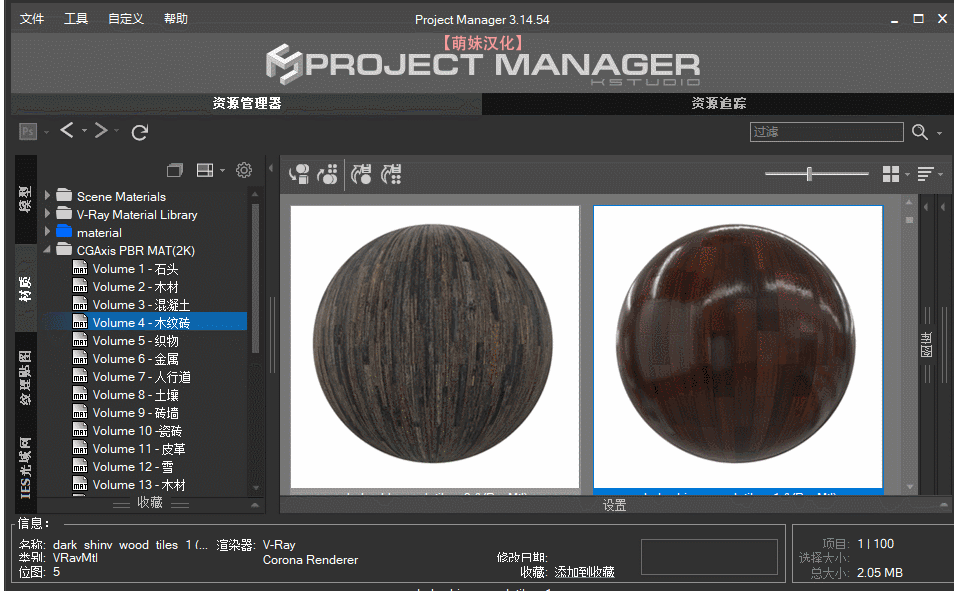Click the refresh icon in navigation bar
Image resolution: width=954 pixels, height=591 pixels.
140,132
